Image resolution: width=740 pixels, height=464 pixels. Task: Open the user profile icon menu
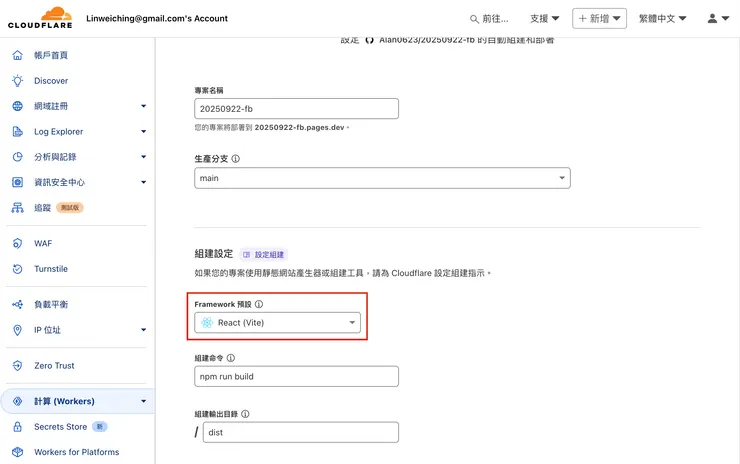tap(718, 18)
